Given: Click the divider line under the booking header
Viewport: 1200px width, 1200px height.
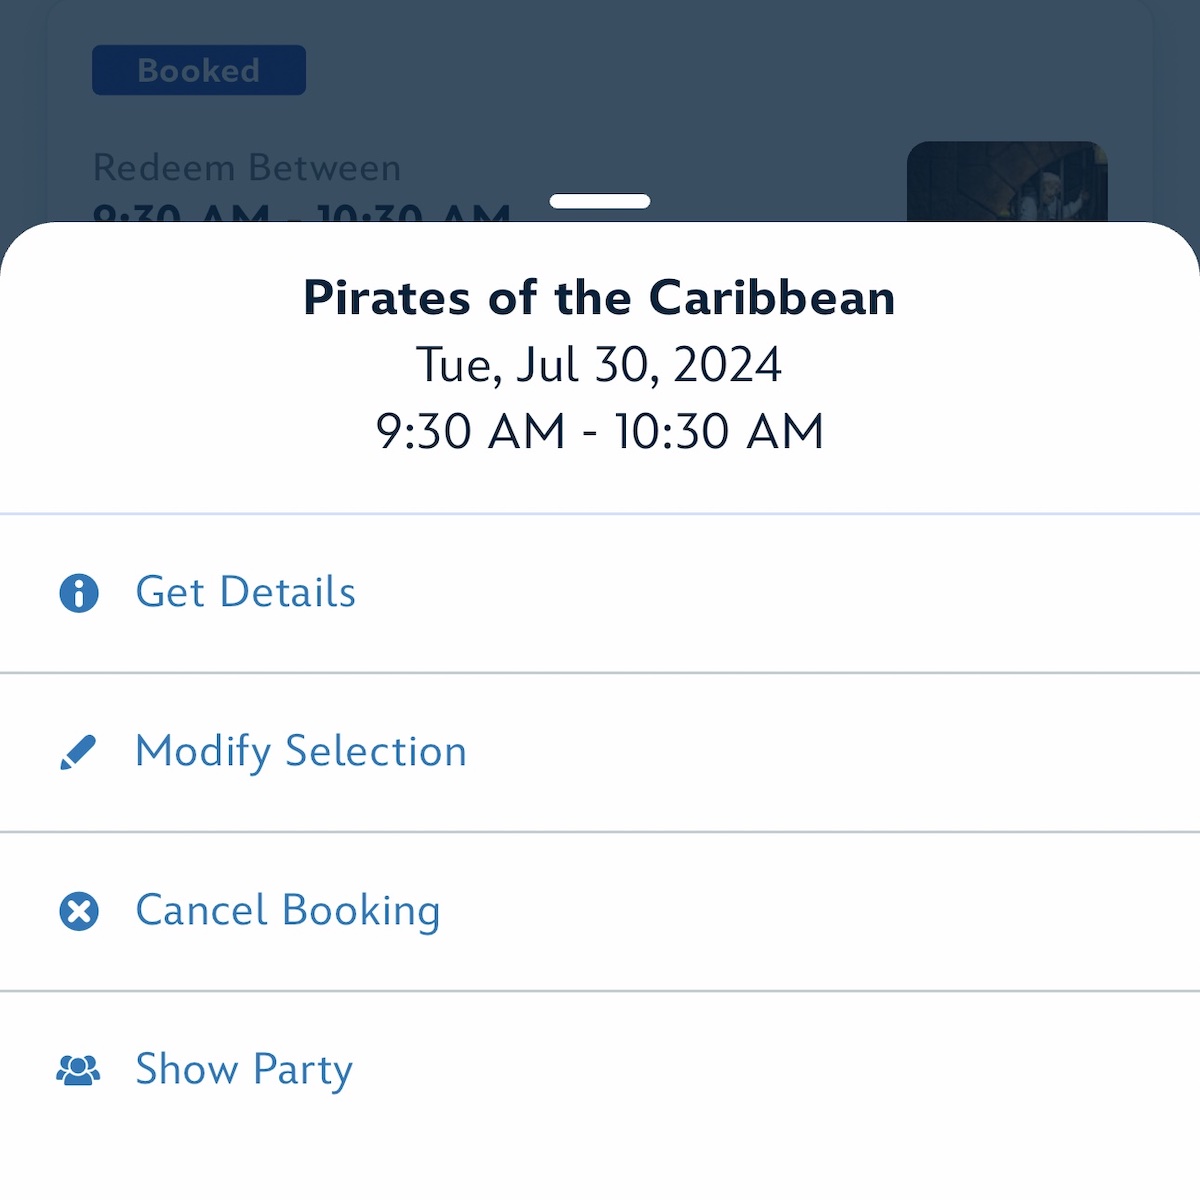Looking at the screenshot, I should click(600, 514).
